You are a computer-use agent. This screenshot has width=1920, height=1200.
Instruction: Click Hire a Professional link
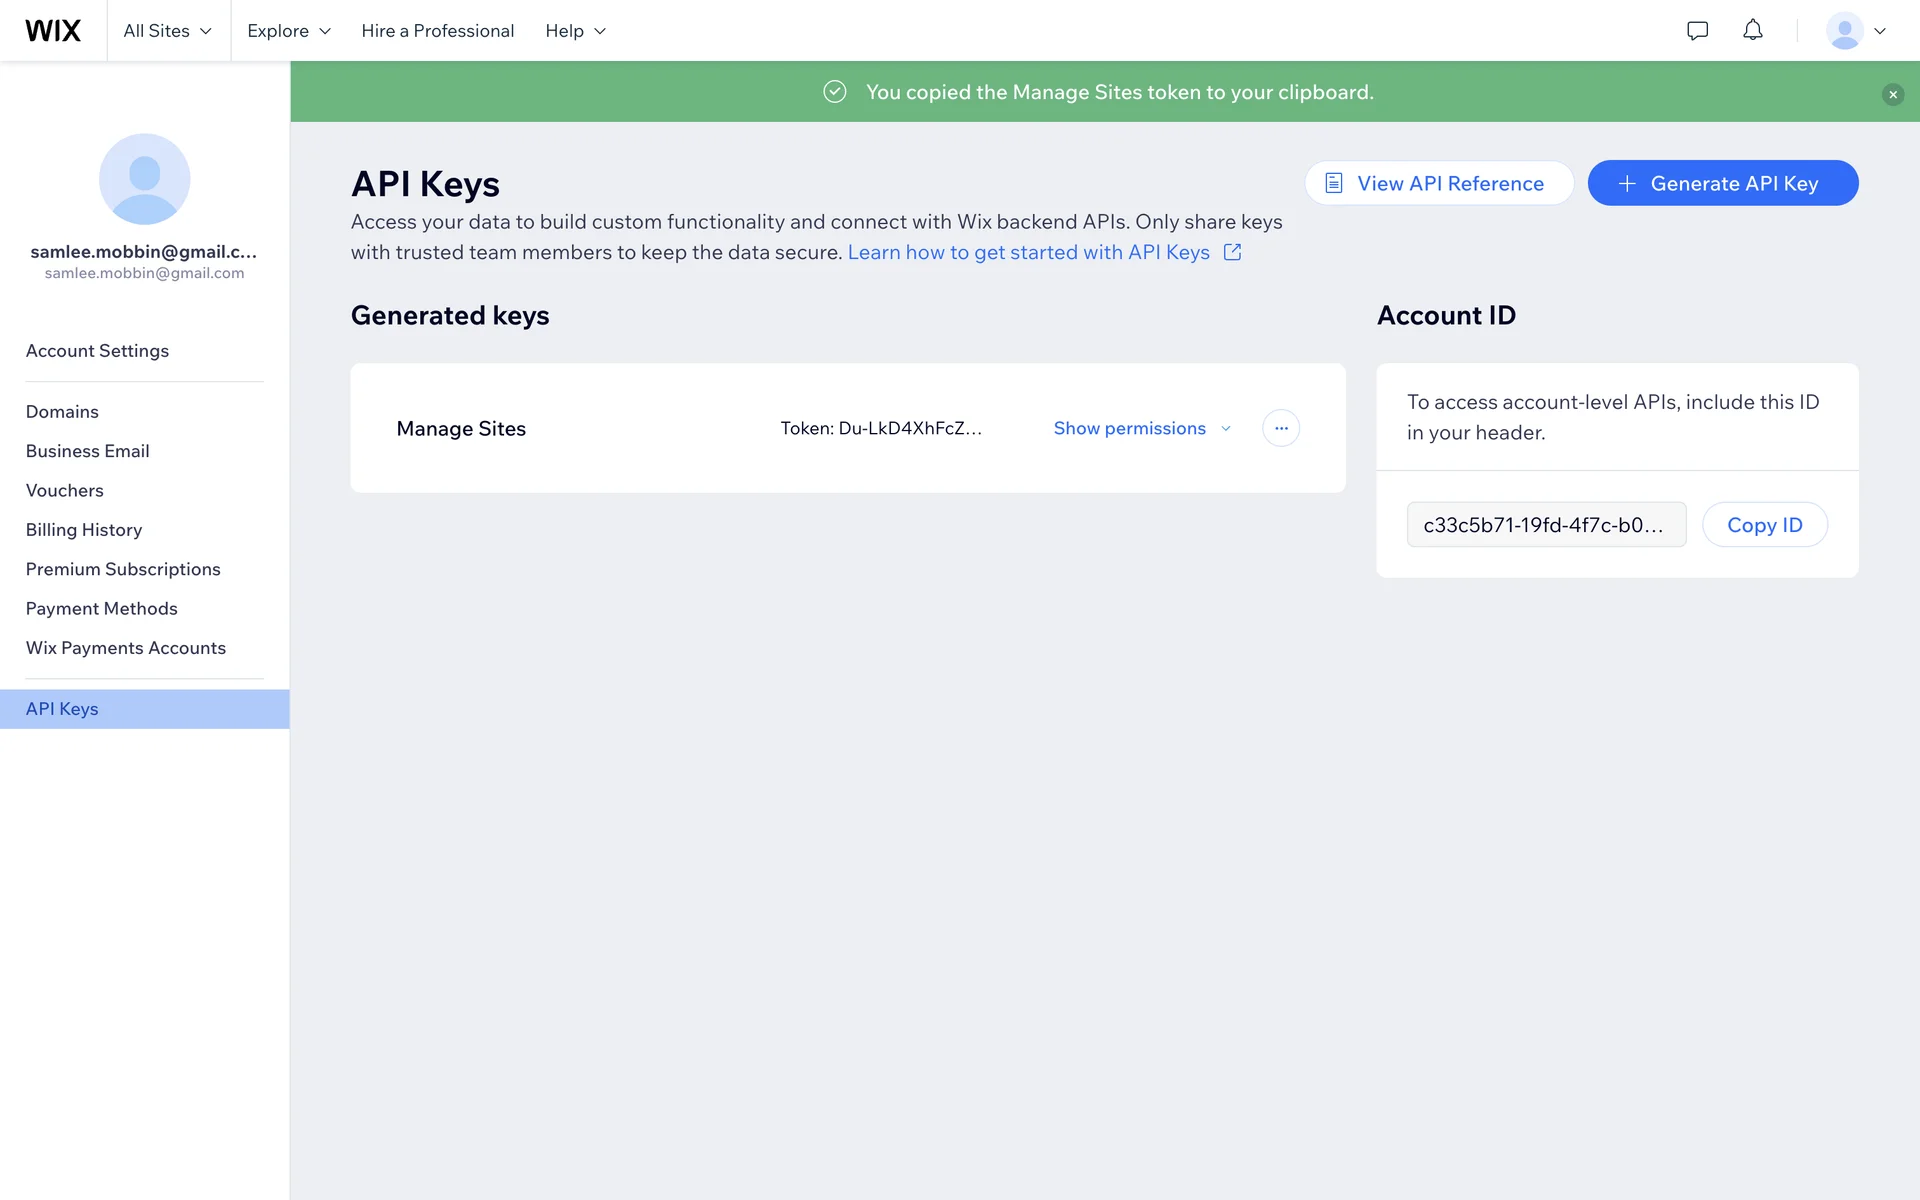point(437,31)
